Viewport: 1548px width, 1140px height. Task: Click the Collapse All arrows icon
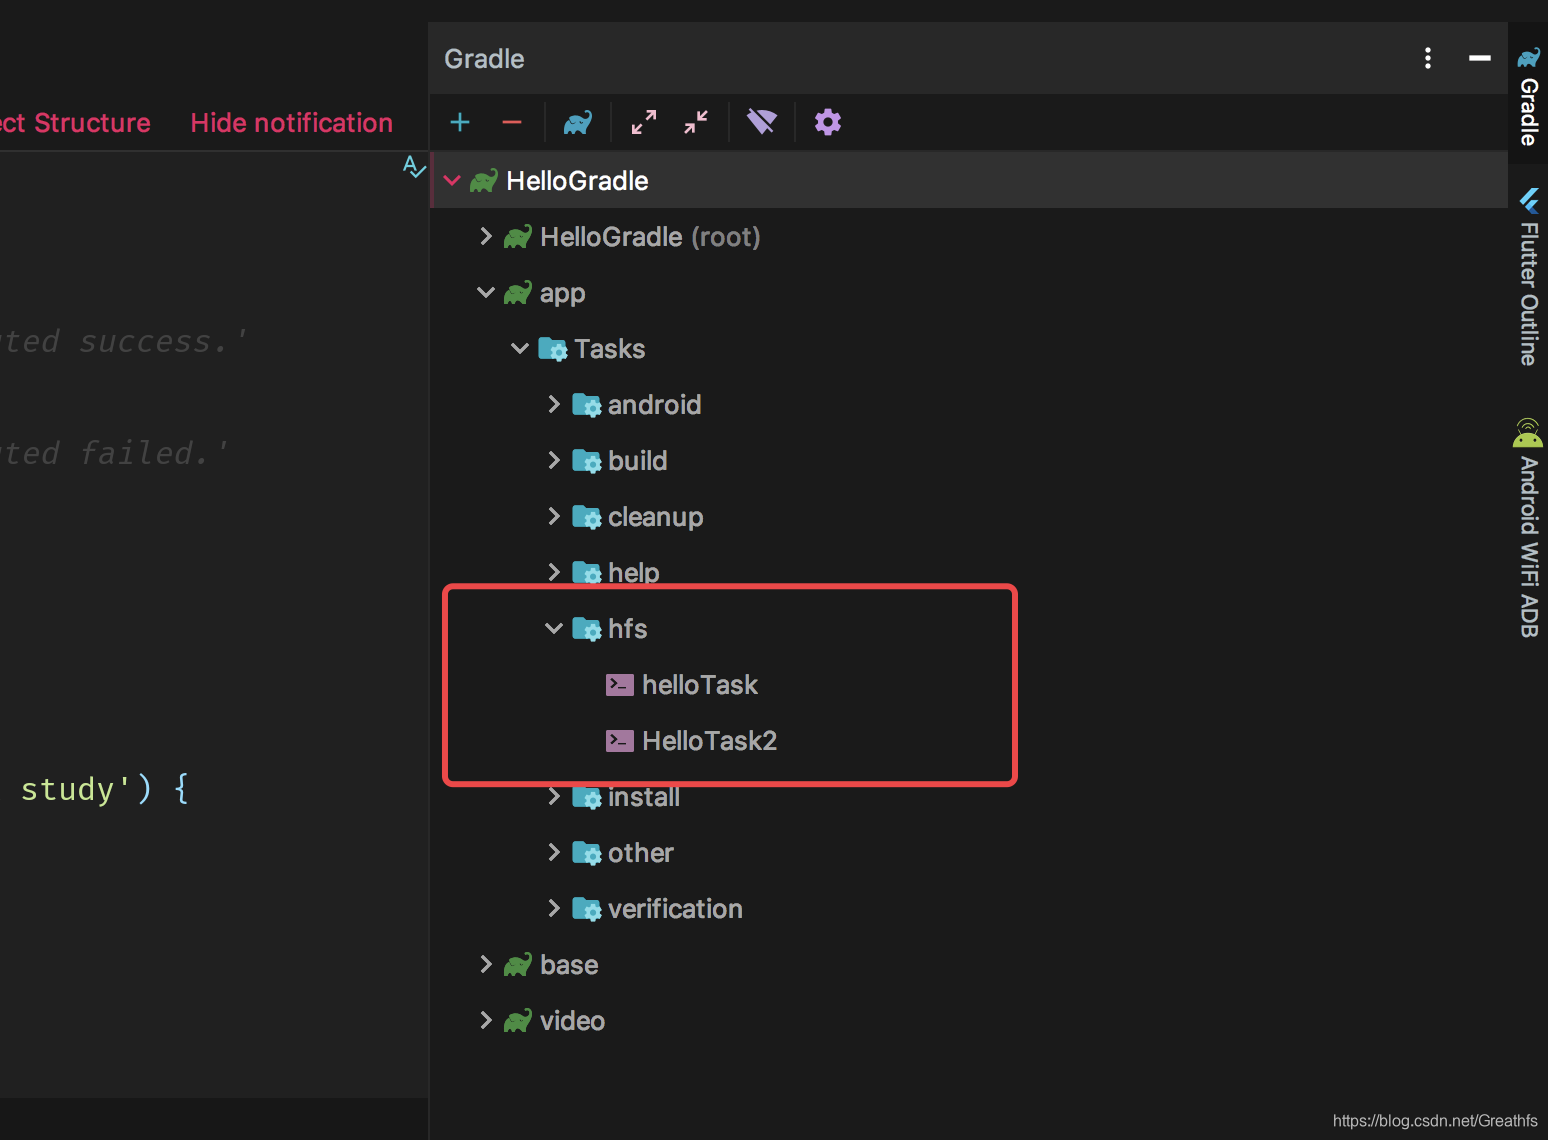click(x=696, y=122)
